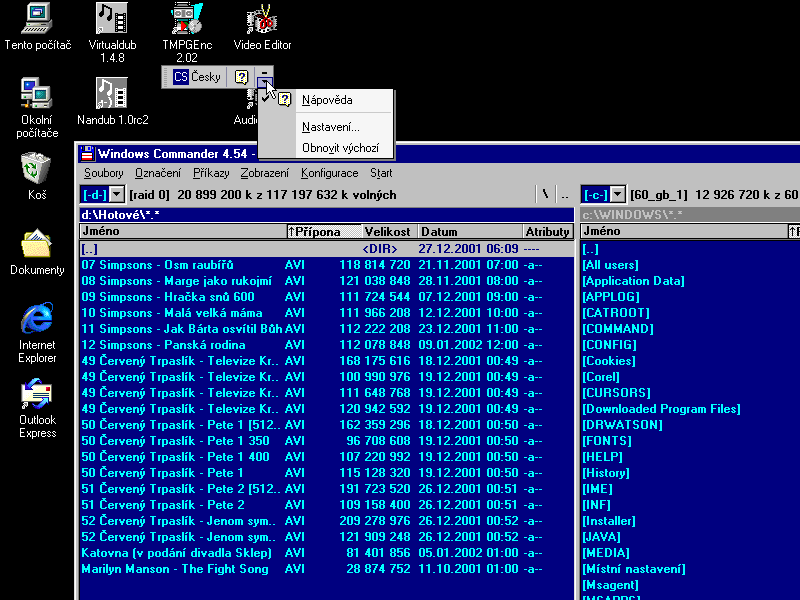Click the root directory backslash button

[x=545, y=194]
